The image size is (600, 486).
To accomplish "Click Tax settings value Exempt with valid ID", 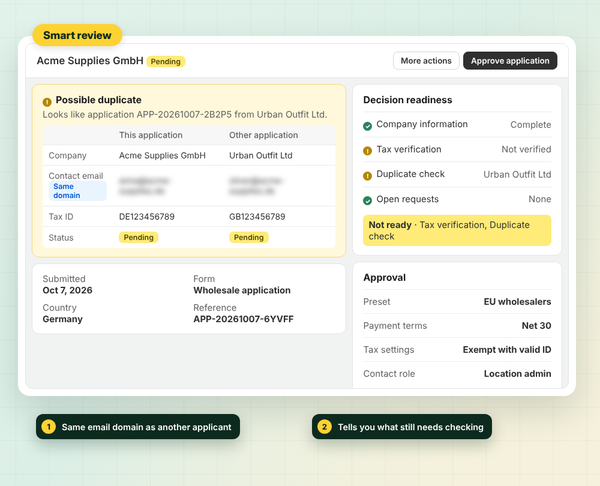I will [507, 350].
